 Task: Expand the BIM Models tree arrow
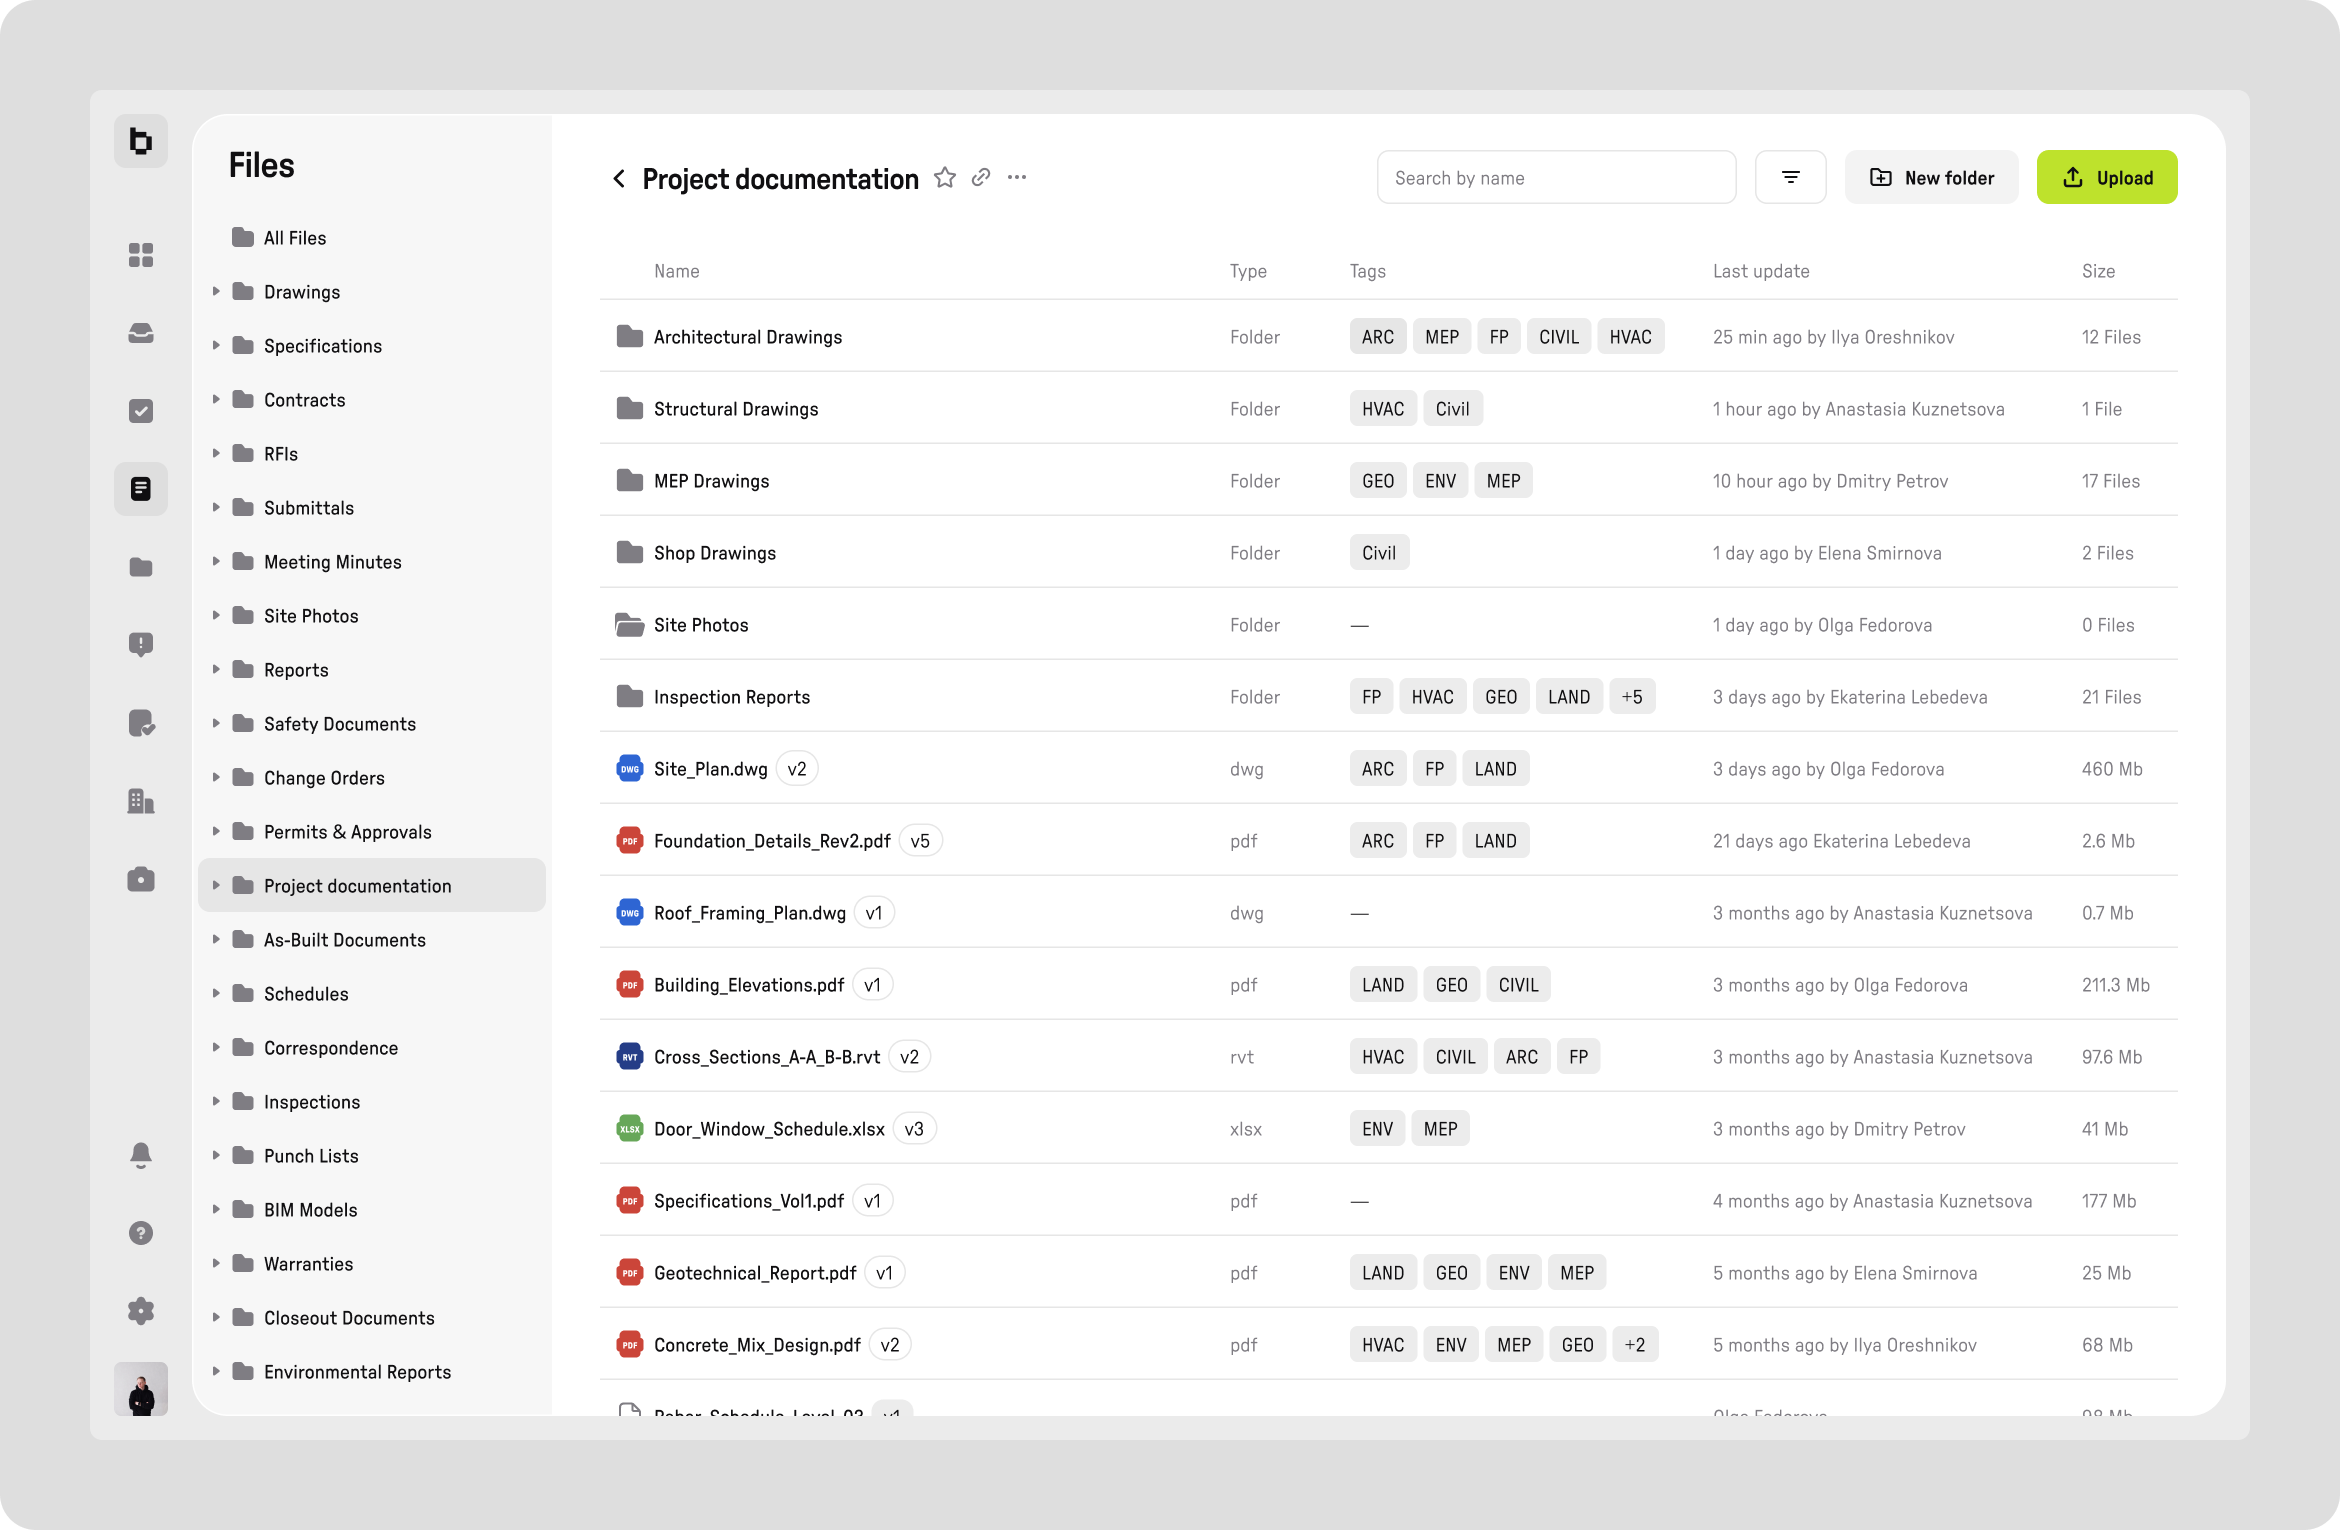pos(216,1210)
